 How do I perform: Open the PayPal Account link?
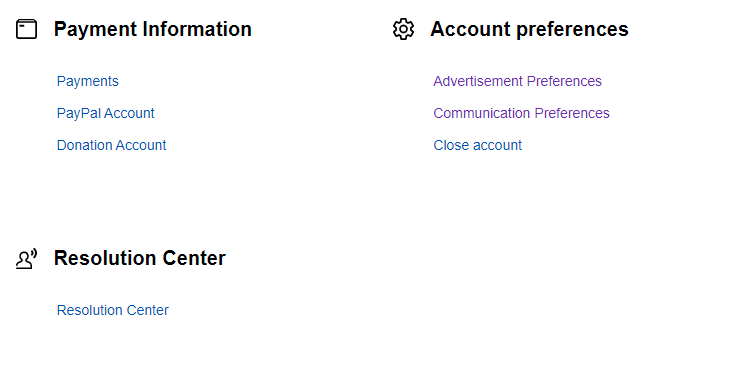tap(105, 113)
